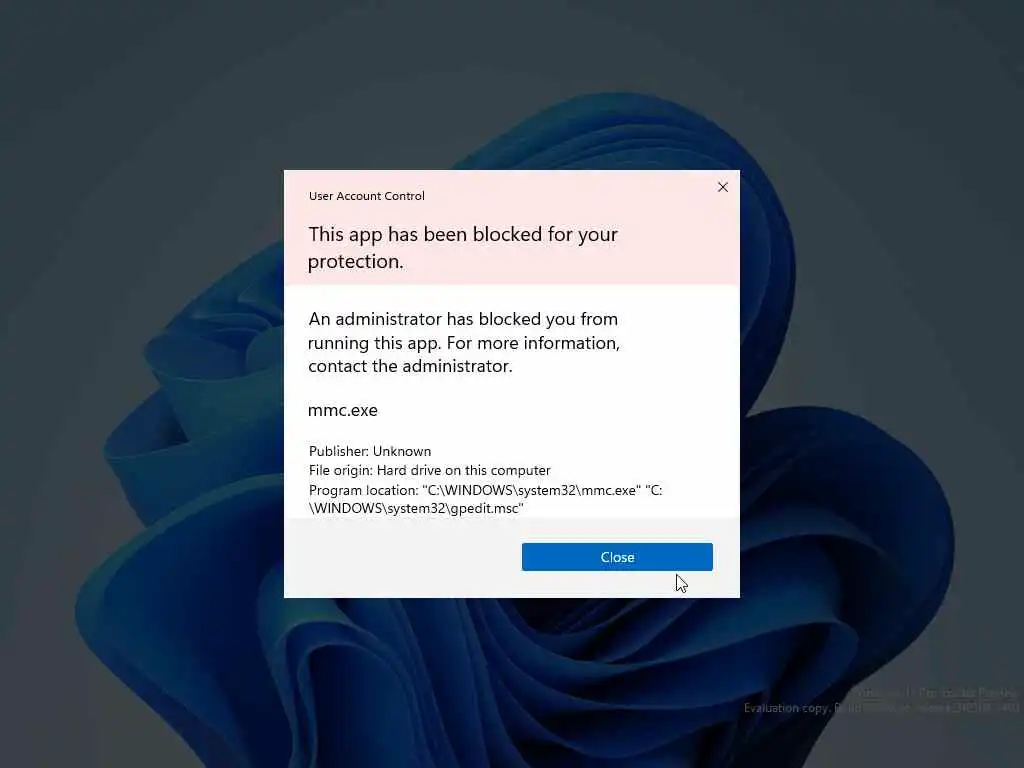The height and width of the screenshot is (768, 1024).
Task: Click the word "protection." in the heading
Action: pyautogui.click(x=355, y=262)
